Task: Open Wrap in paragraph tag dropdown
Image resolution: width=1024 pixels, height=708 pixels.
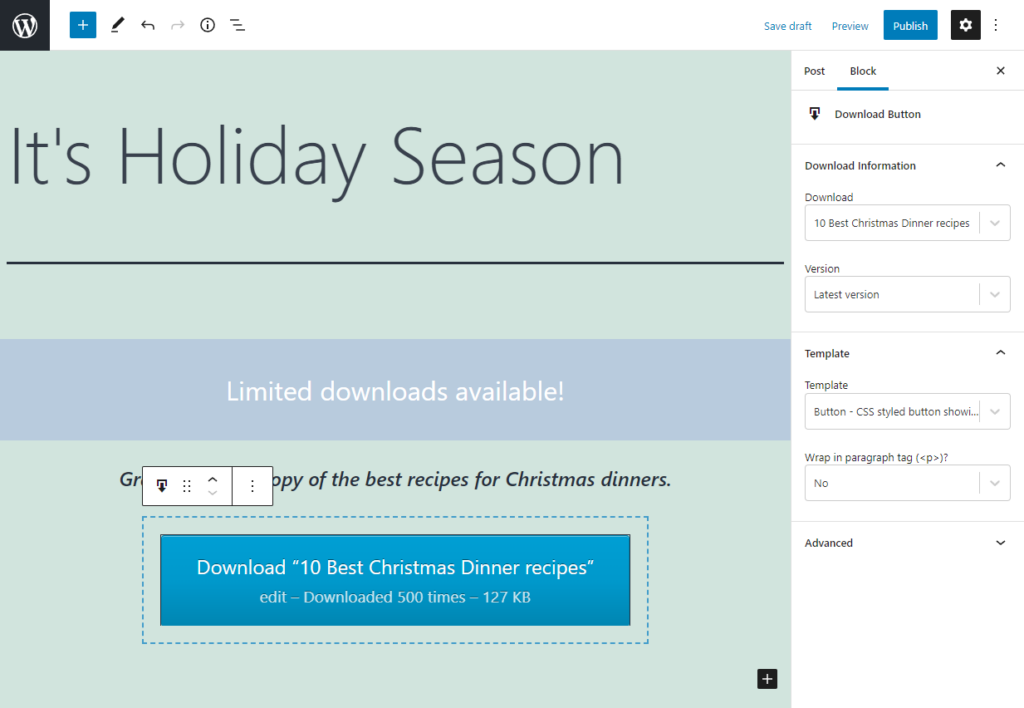Action: [x=907, y=483]
